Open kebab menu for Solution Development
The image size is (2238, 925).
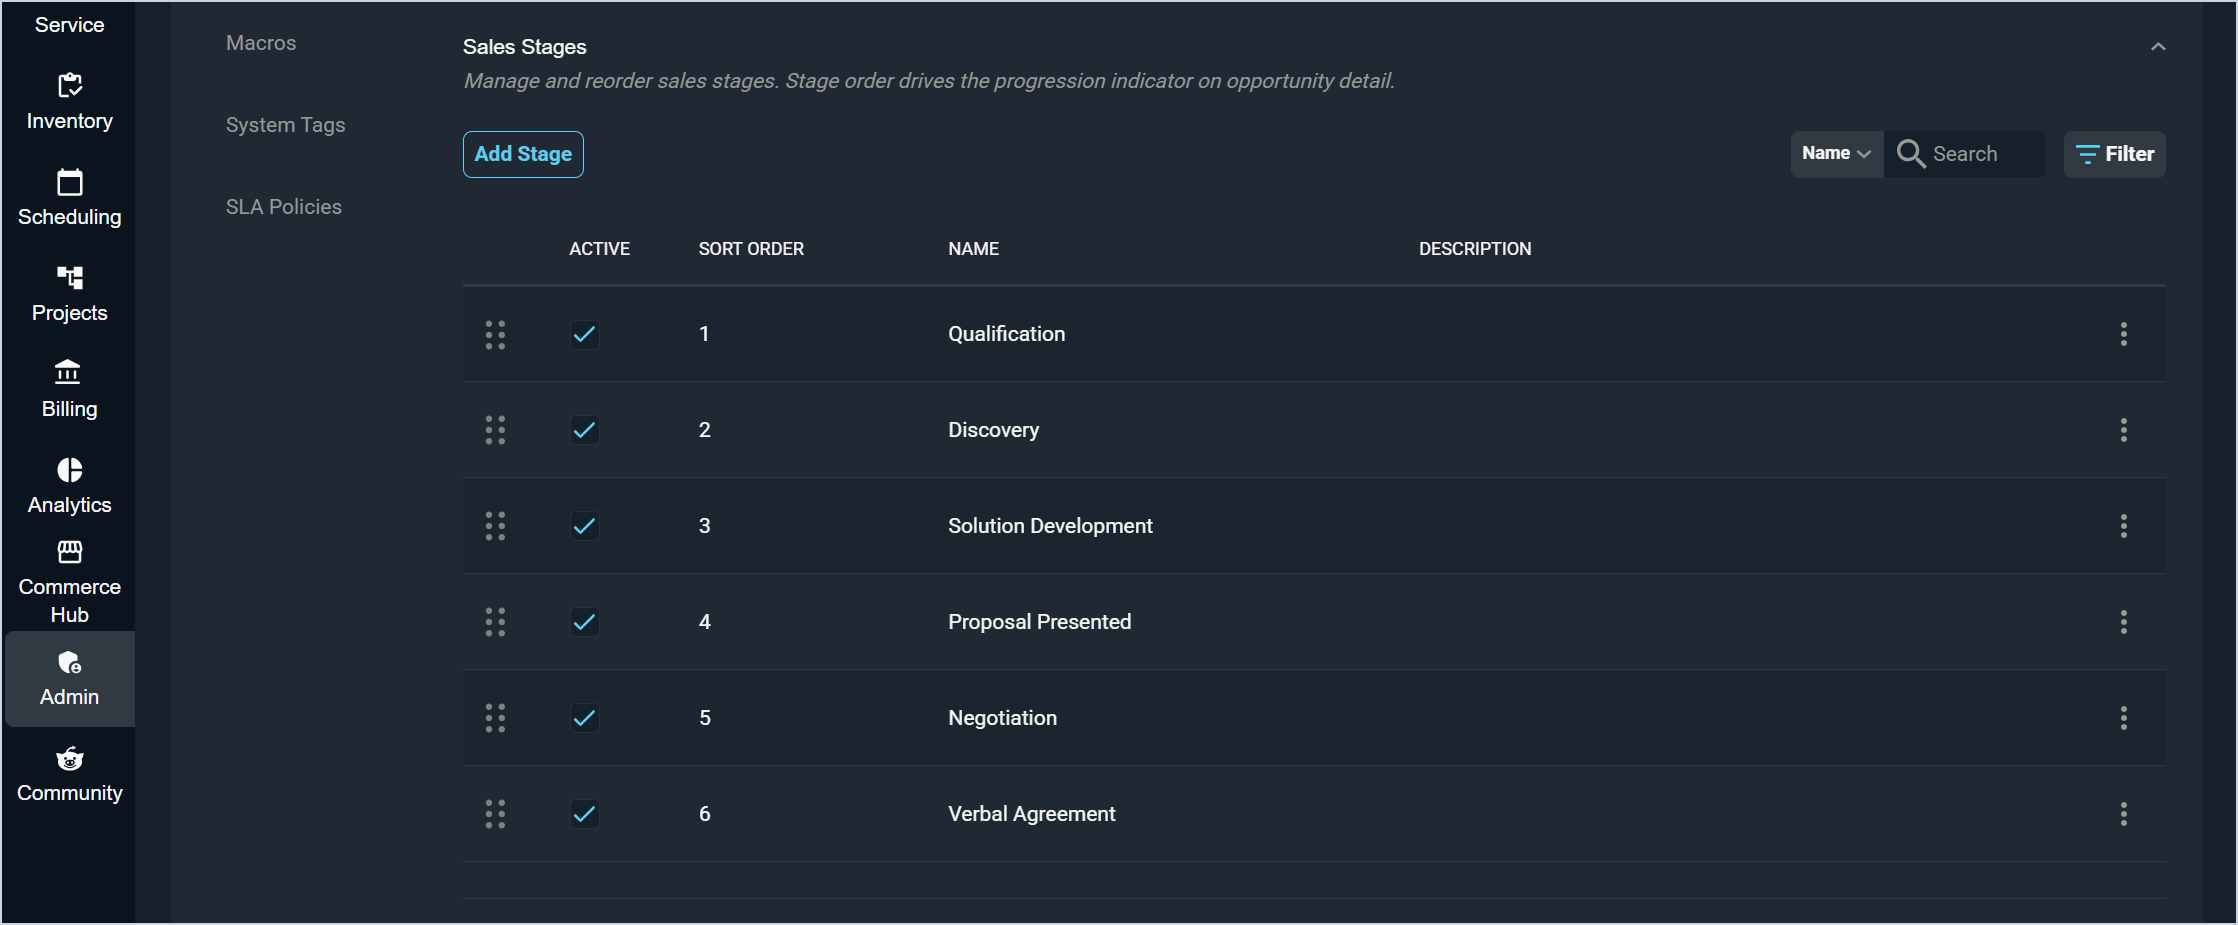tap(2123, 526)
